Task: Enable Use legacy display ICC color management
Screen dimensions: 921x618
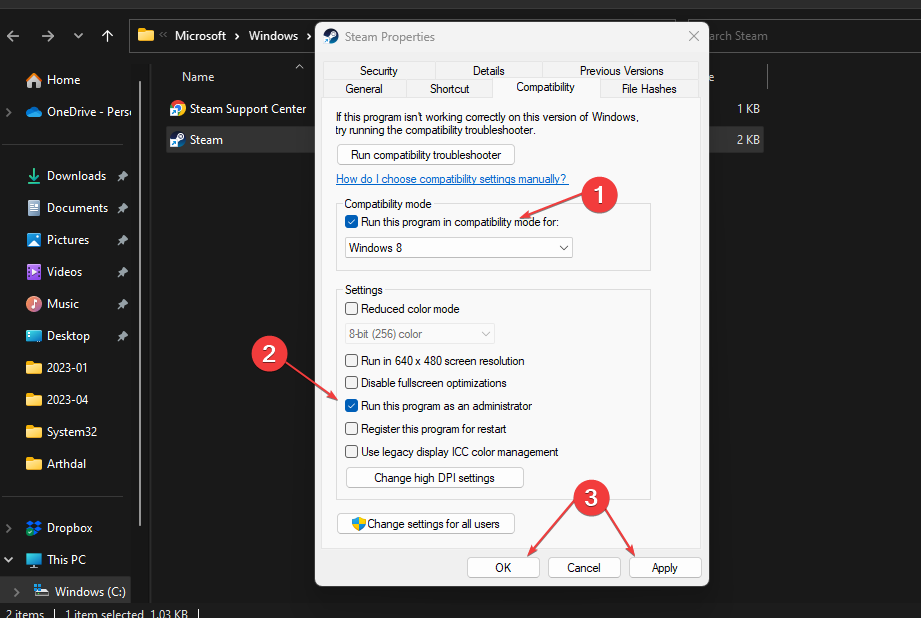Action: 351,452
